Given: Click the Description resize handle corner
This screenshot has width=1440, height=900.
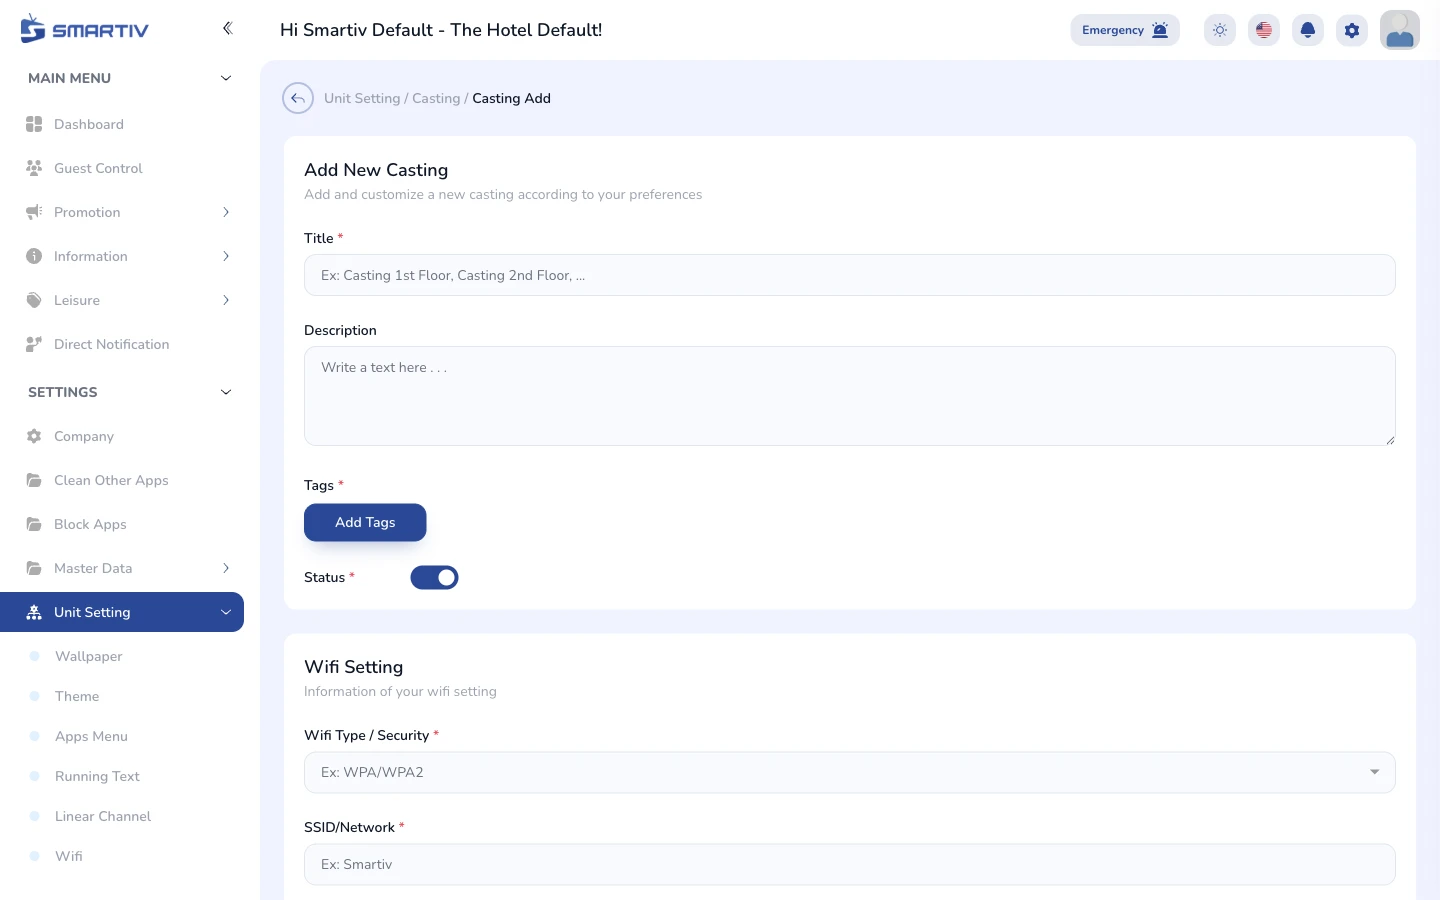Looking at the screenshot, I should 1390,440.
